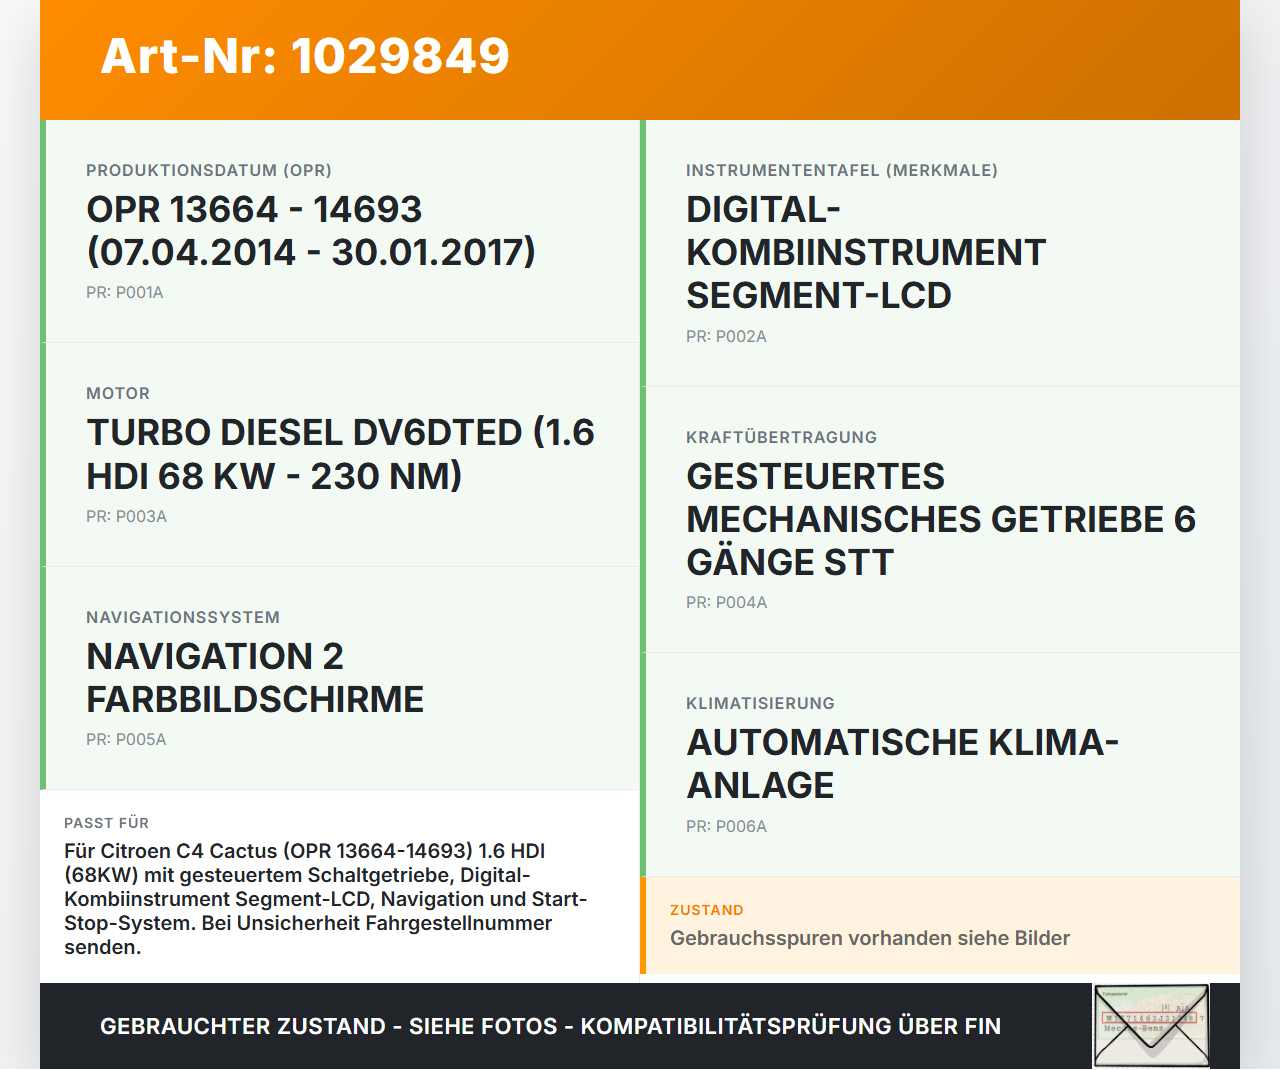Image resolution: width=1280 pixels, height=1070 pixels.
Task: Select the Für Citroen C4 Cactus compatibility paragraph
Action: [x=326, y=899]
